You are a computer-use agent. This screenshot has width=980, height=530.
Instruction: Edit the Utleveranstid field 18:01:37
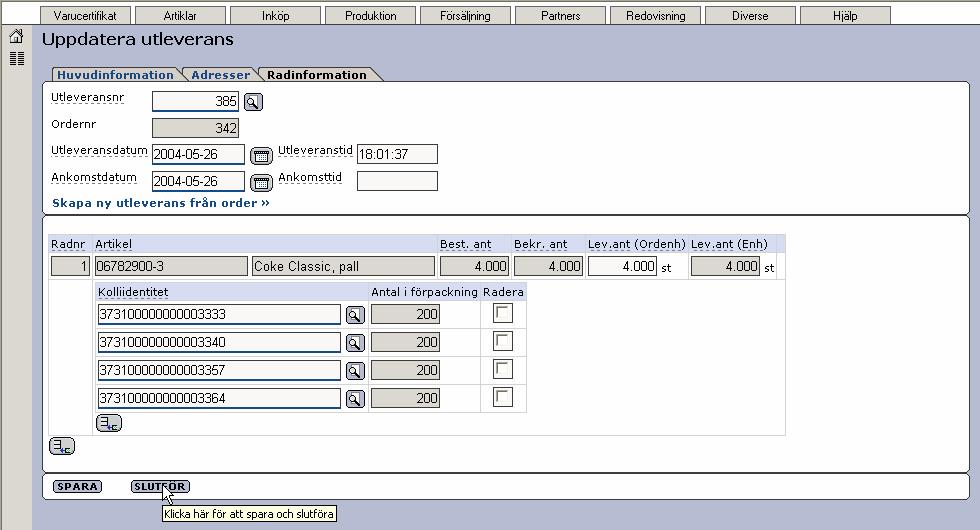point(398,154)
